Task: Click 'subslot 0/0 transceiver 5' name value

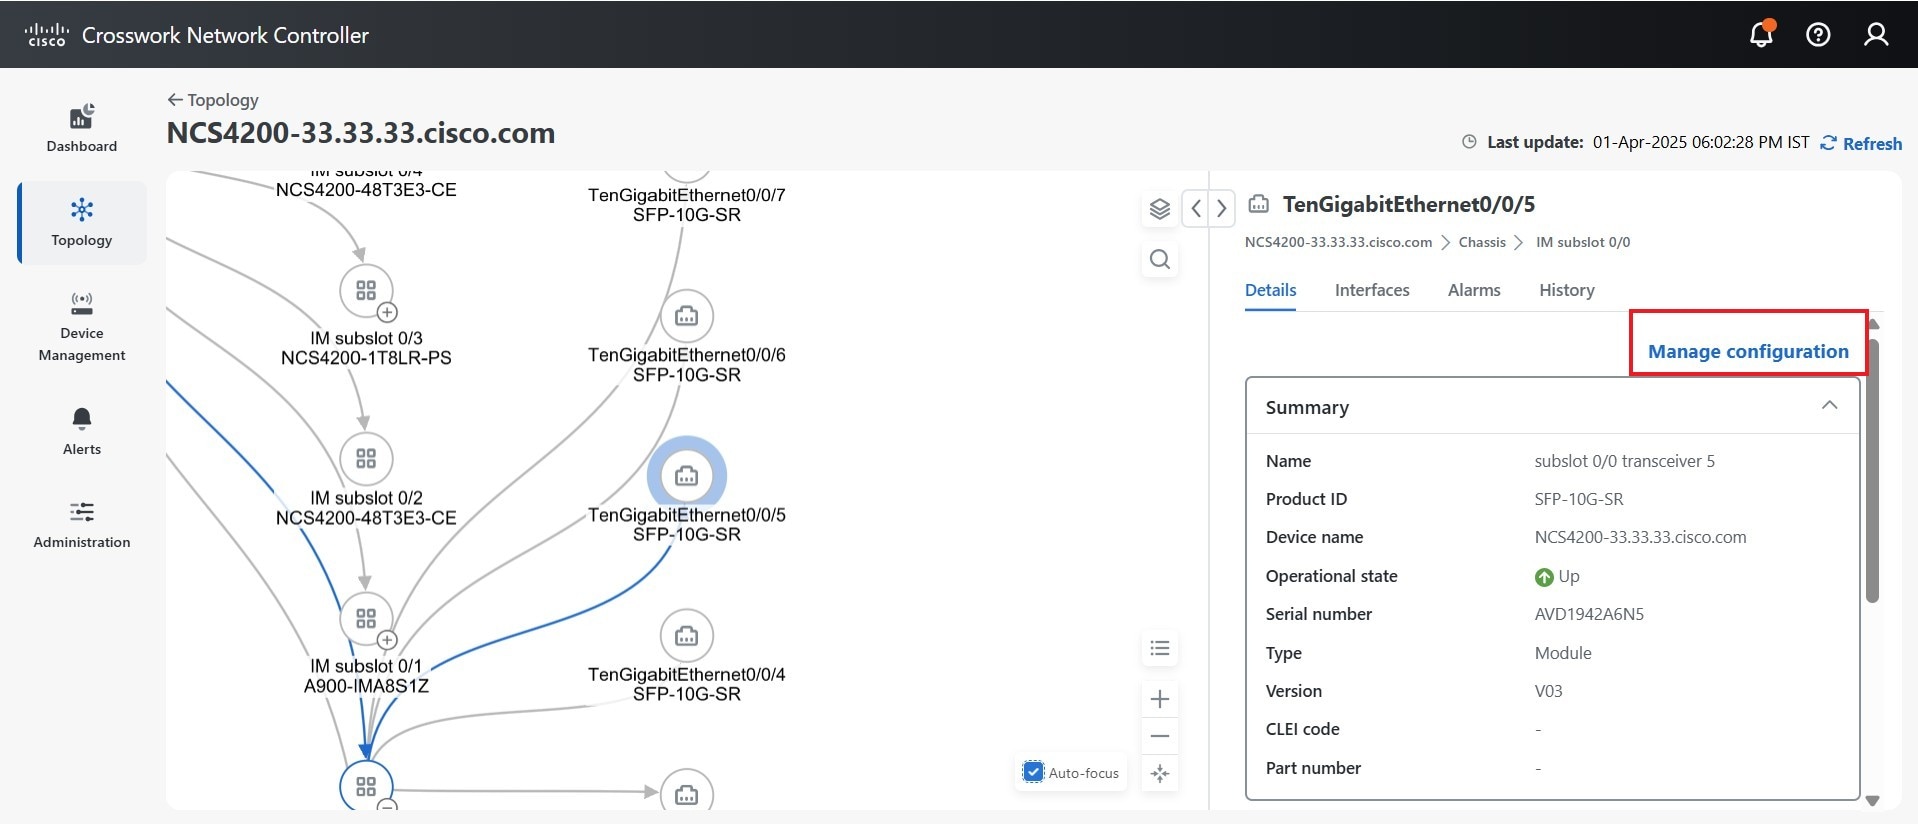Action: point(1624,461)
